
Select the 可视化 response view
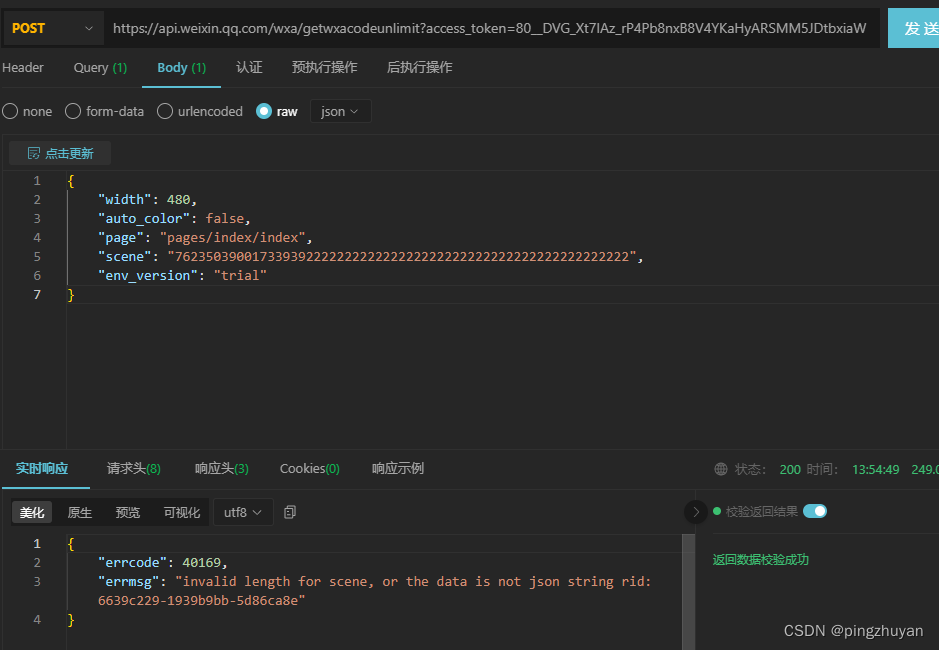click(181, 512)
